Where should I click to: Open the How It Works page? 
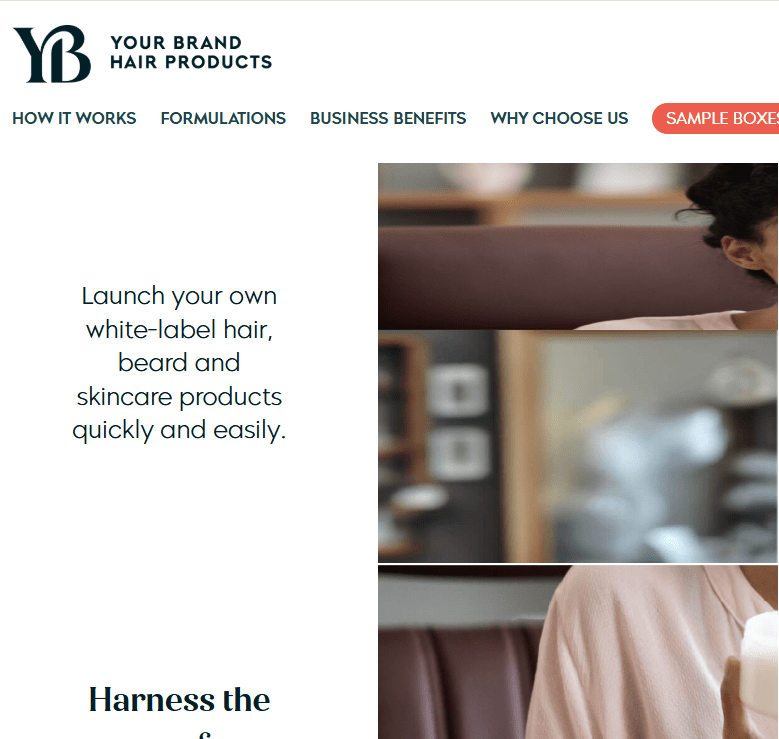[74, 118]
